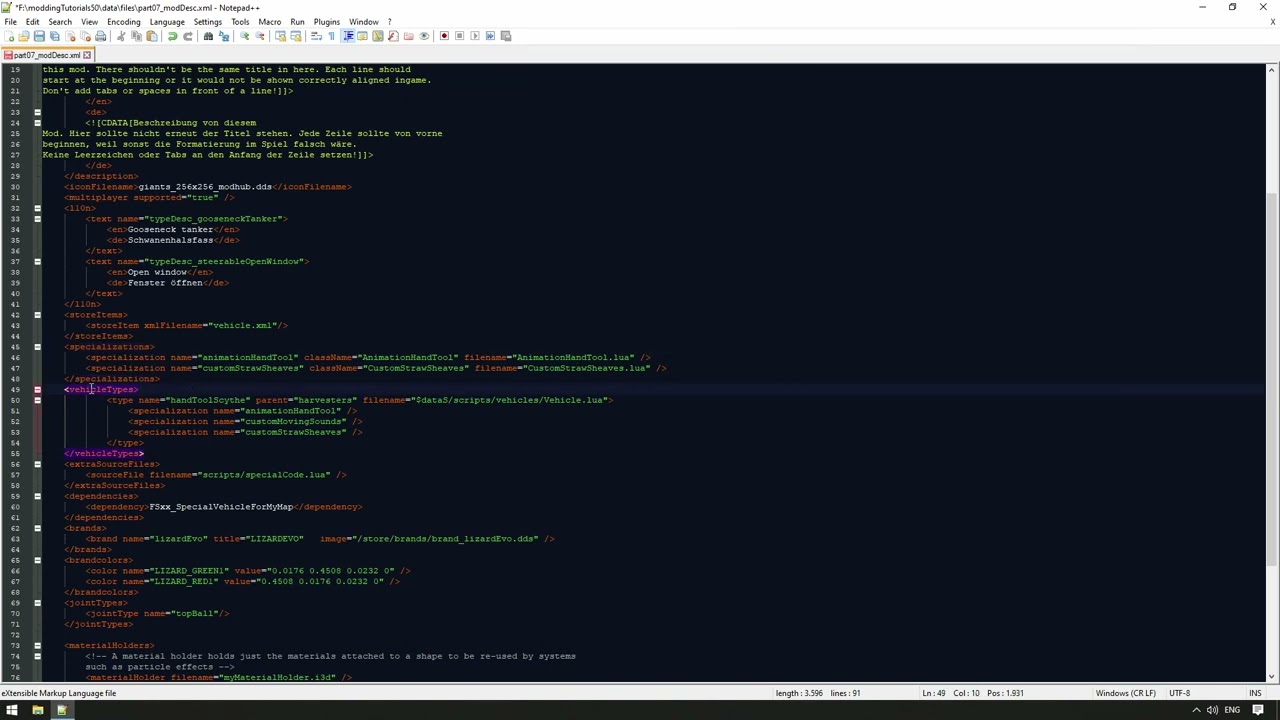Screen dimensions: 1280x720
Task: Open the Function List panel icon
Action: point(393,36)
